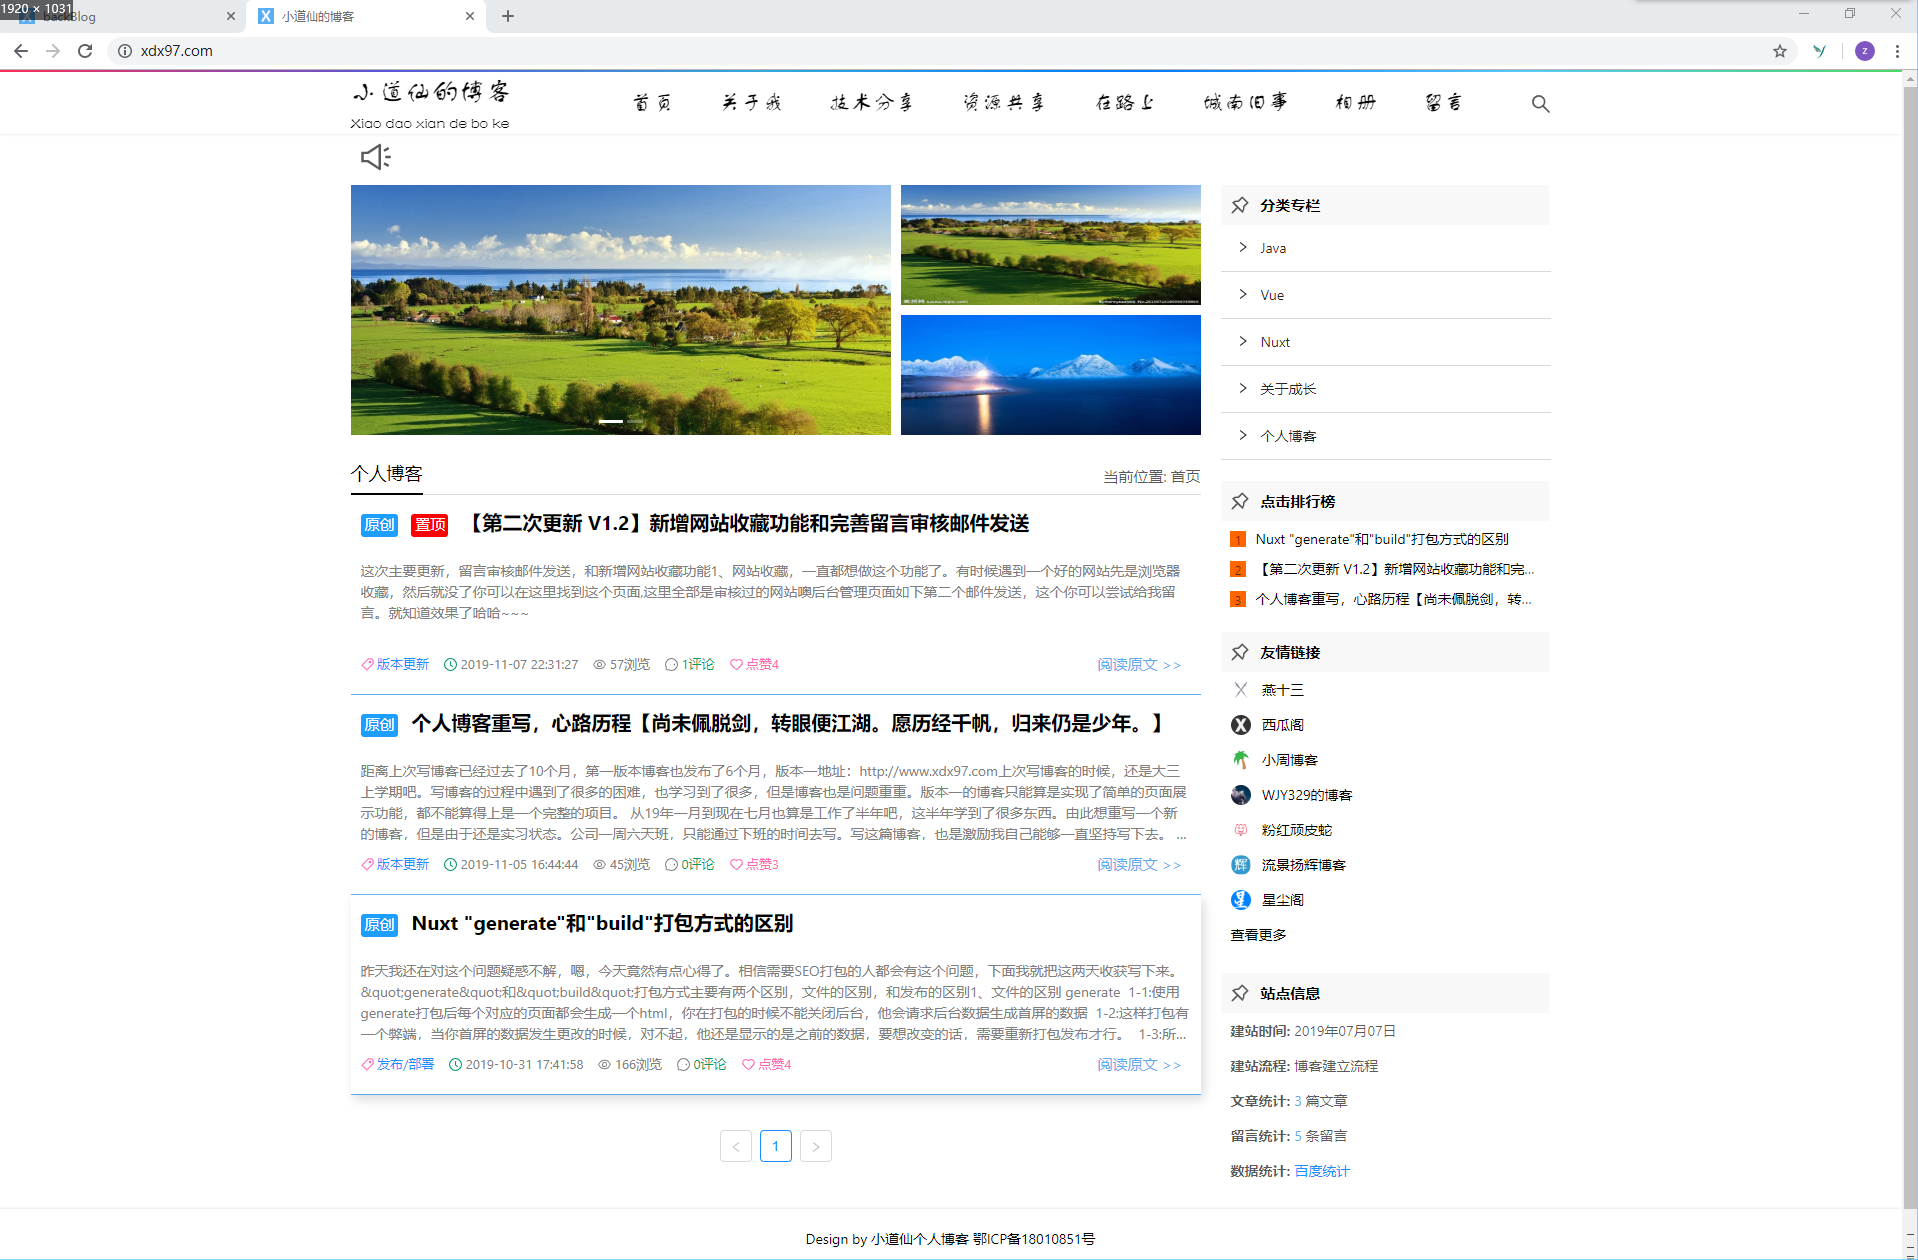The image size is (1918, 1260).
Task: Click the palm tree icon beside 小周博客
Action: [1240, 759]
